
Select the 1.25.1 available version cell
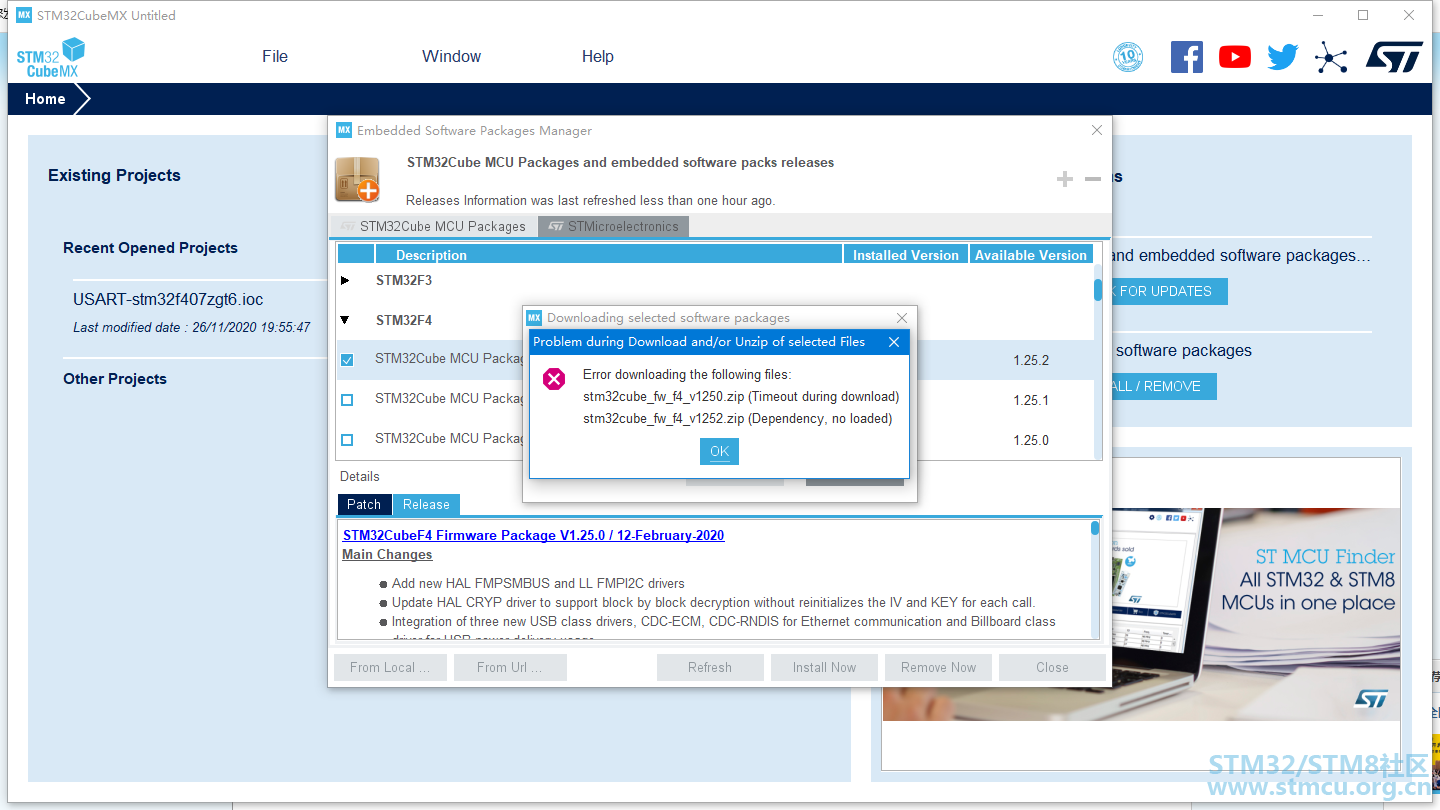tap(1031, 400)
